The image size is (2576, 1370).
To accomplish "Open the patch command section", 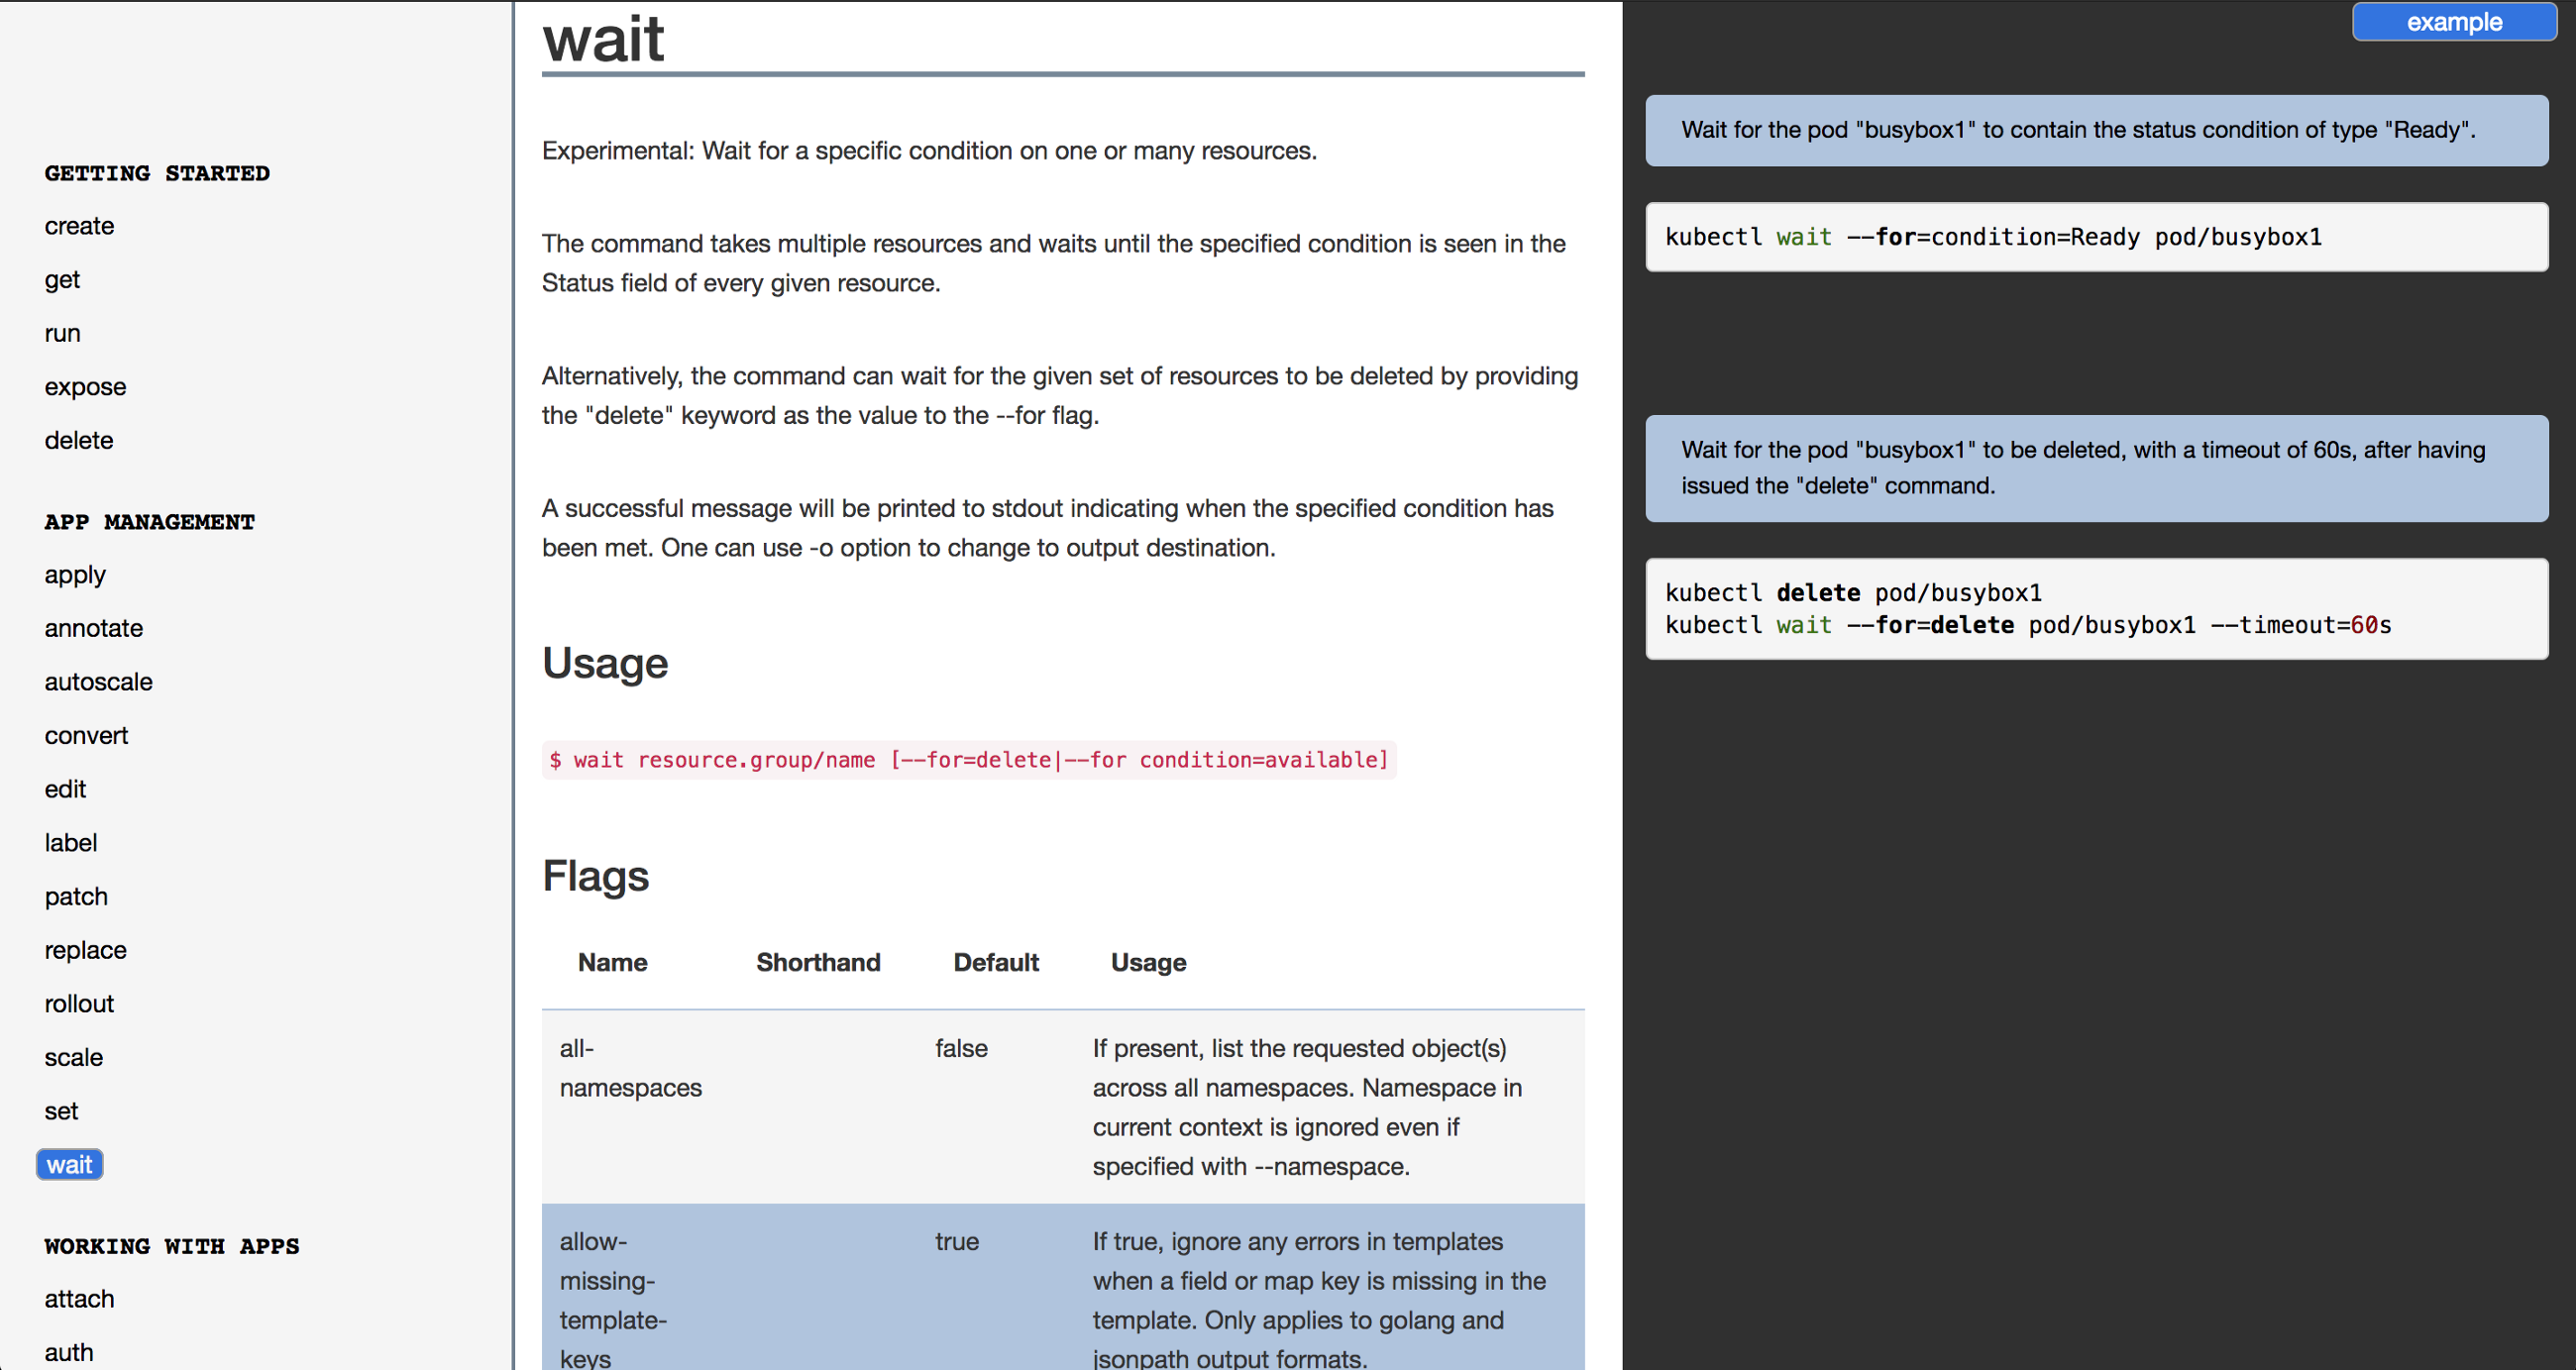I will click(x=76, y=897).
